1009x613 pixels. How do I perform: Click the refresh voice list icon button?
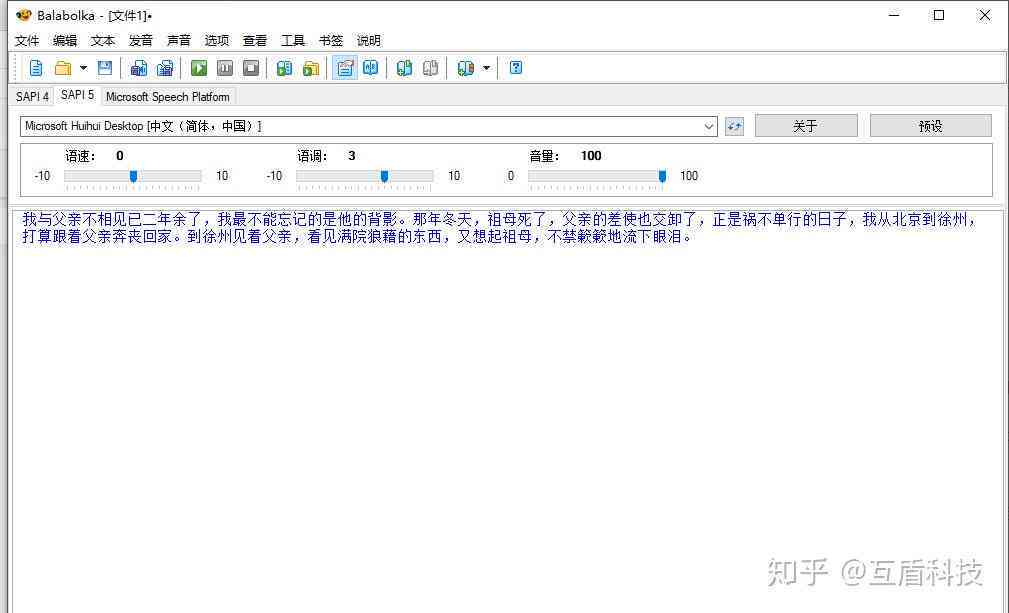[734, 126]
